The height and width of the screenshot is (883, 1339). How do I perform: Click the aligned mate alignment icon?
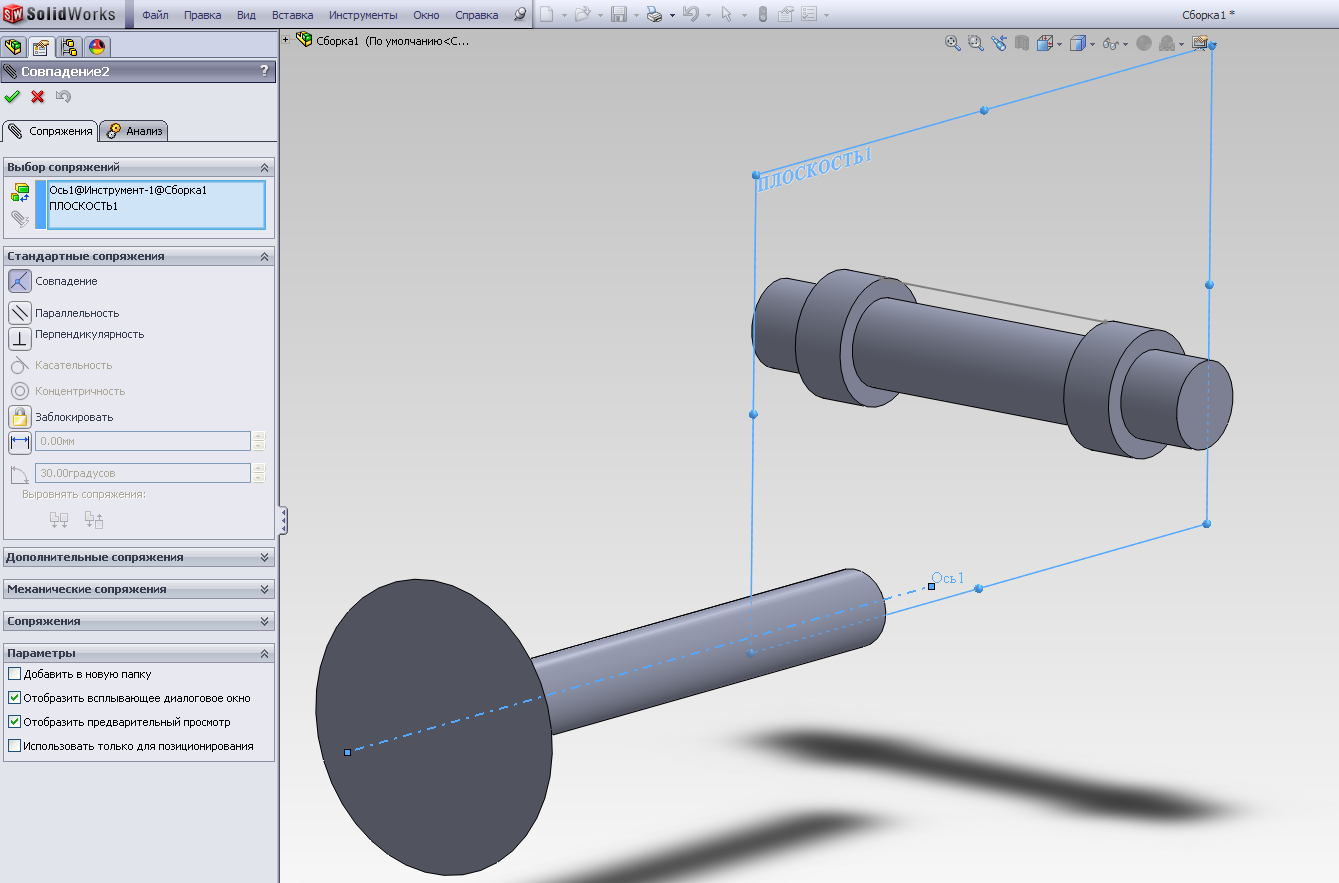(59, 519)
